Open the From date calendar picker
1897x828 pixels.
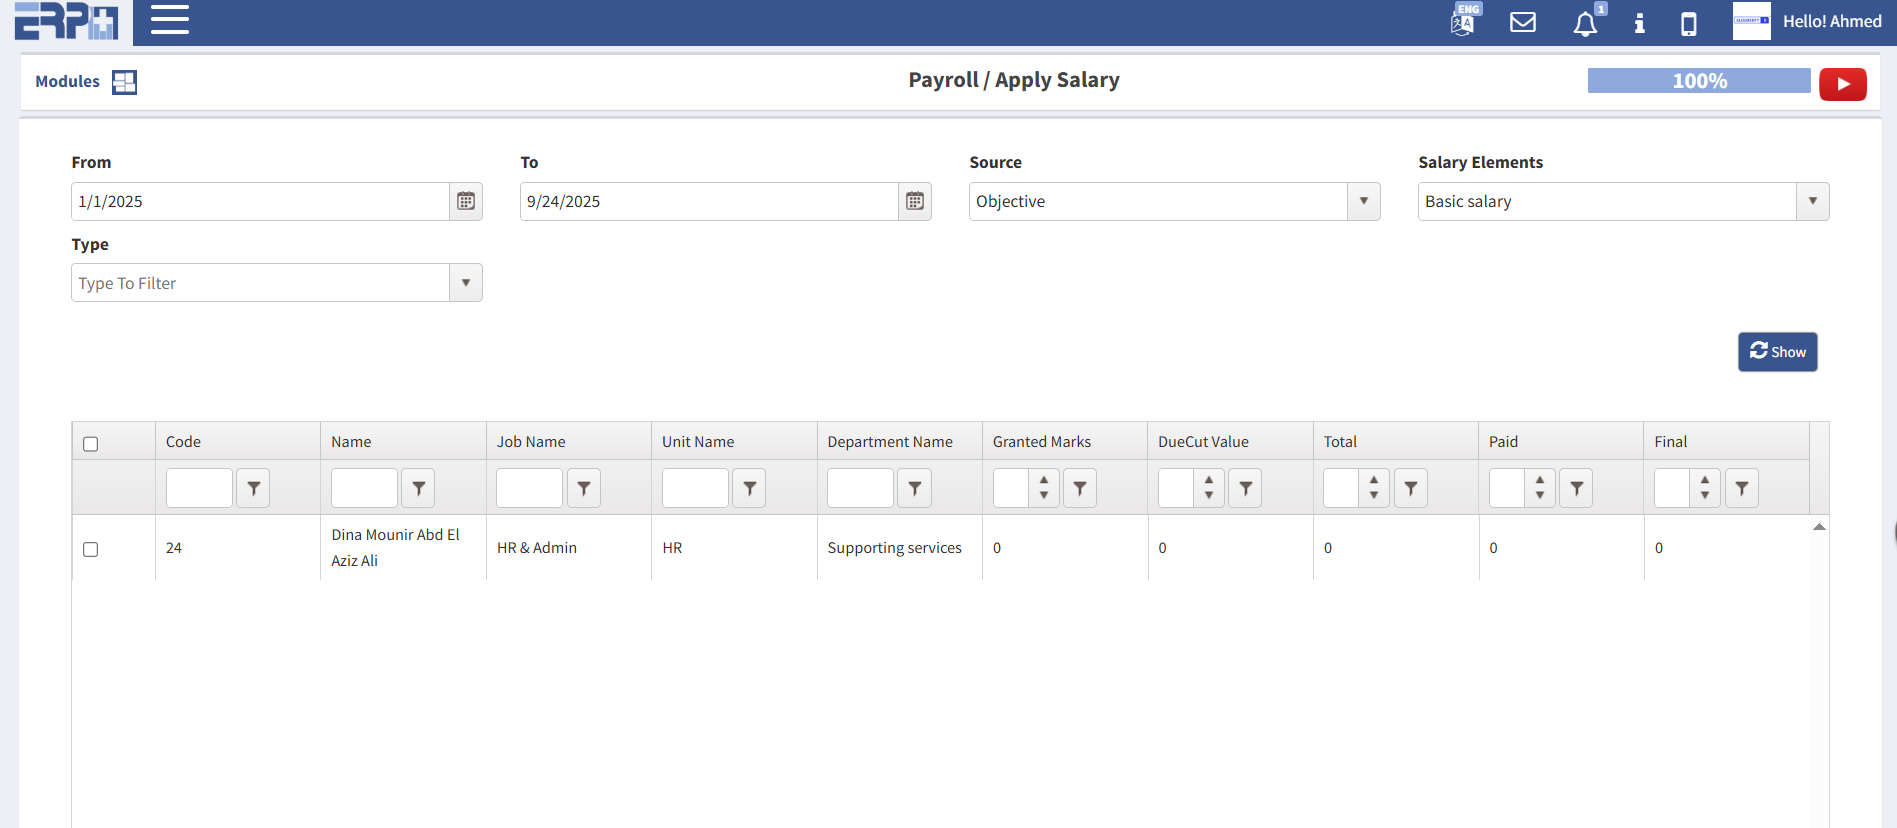tap(466, 202)
